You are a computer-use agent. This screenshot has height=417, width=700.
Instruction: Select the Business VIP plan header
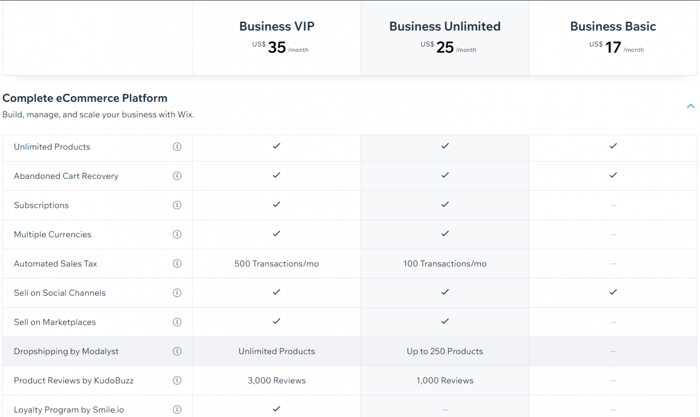coord(277,27)
